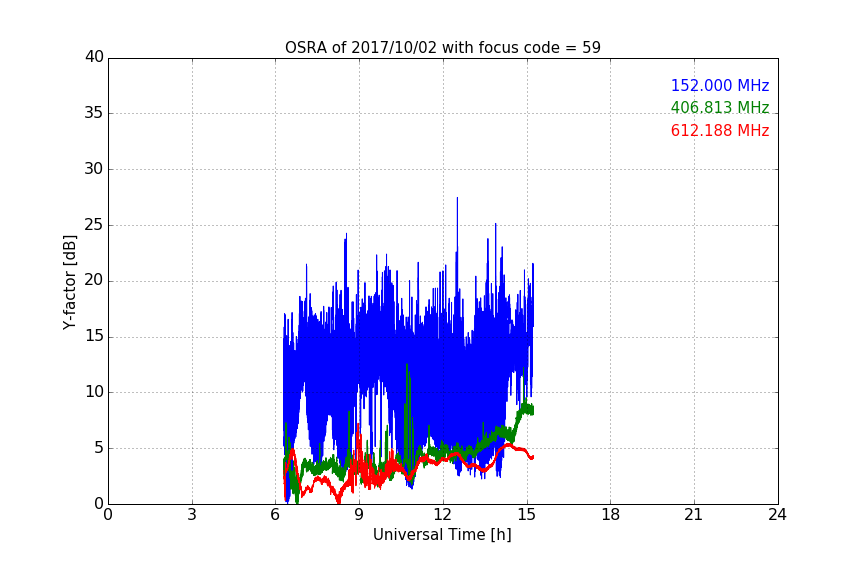Click the y-axis tick label 5
This screenshot has height=576, width=864.
click(99, 448)
